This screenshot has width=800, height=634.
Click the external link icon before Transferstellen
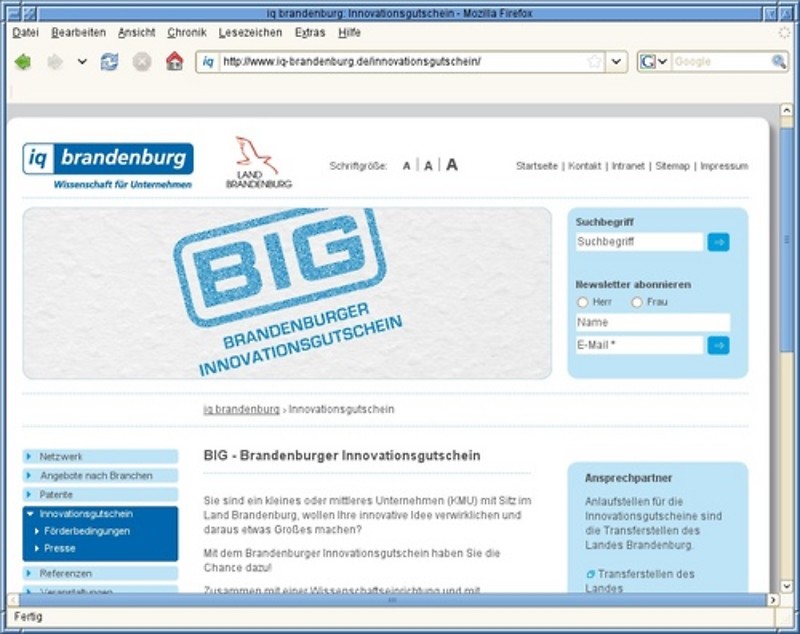click(590, 574)
